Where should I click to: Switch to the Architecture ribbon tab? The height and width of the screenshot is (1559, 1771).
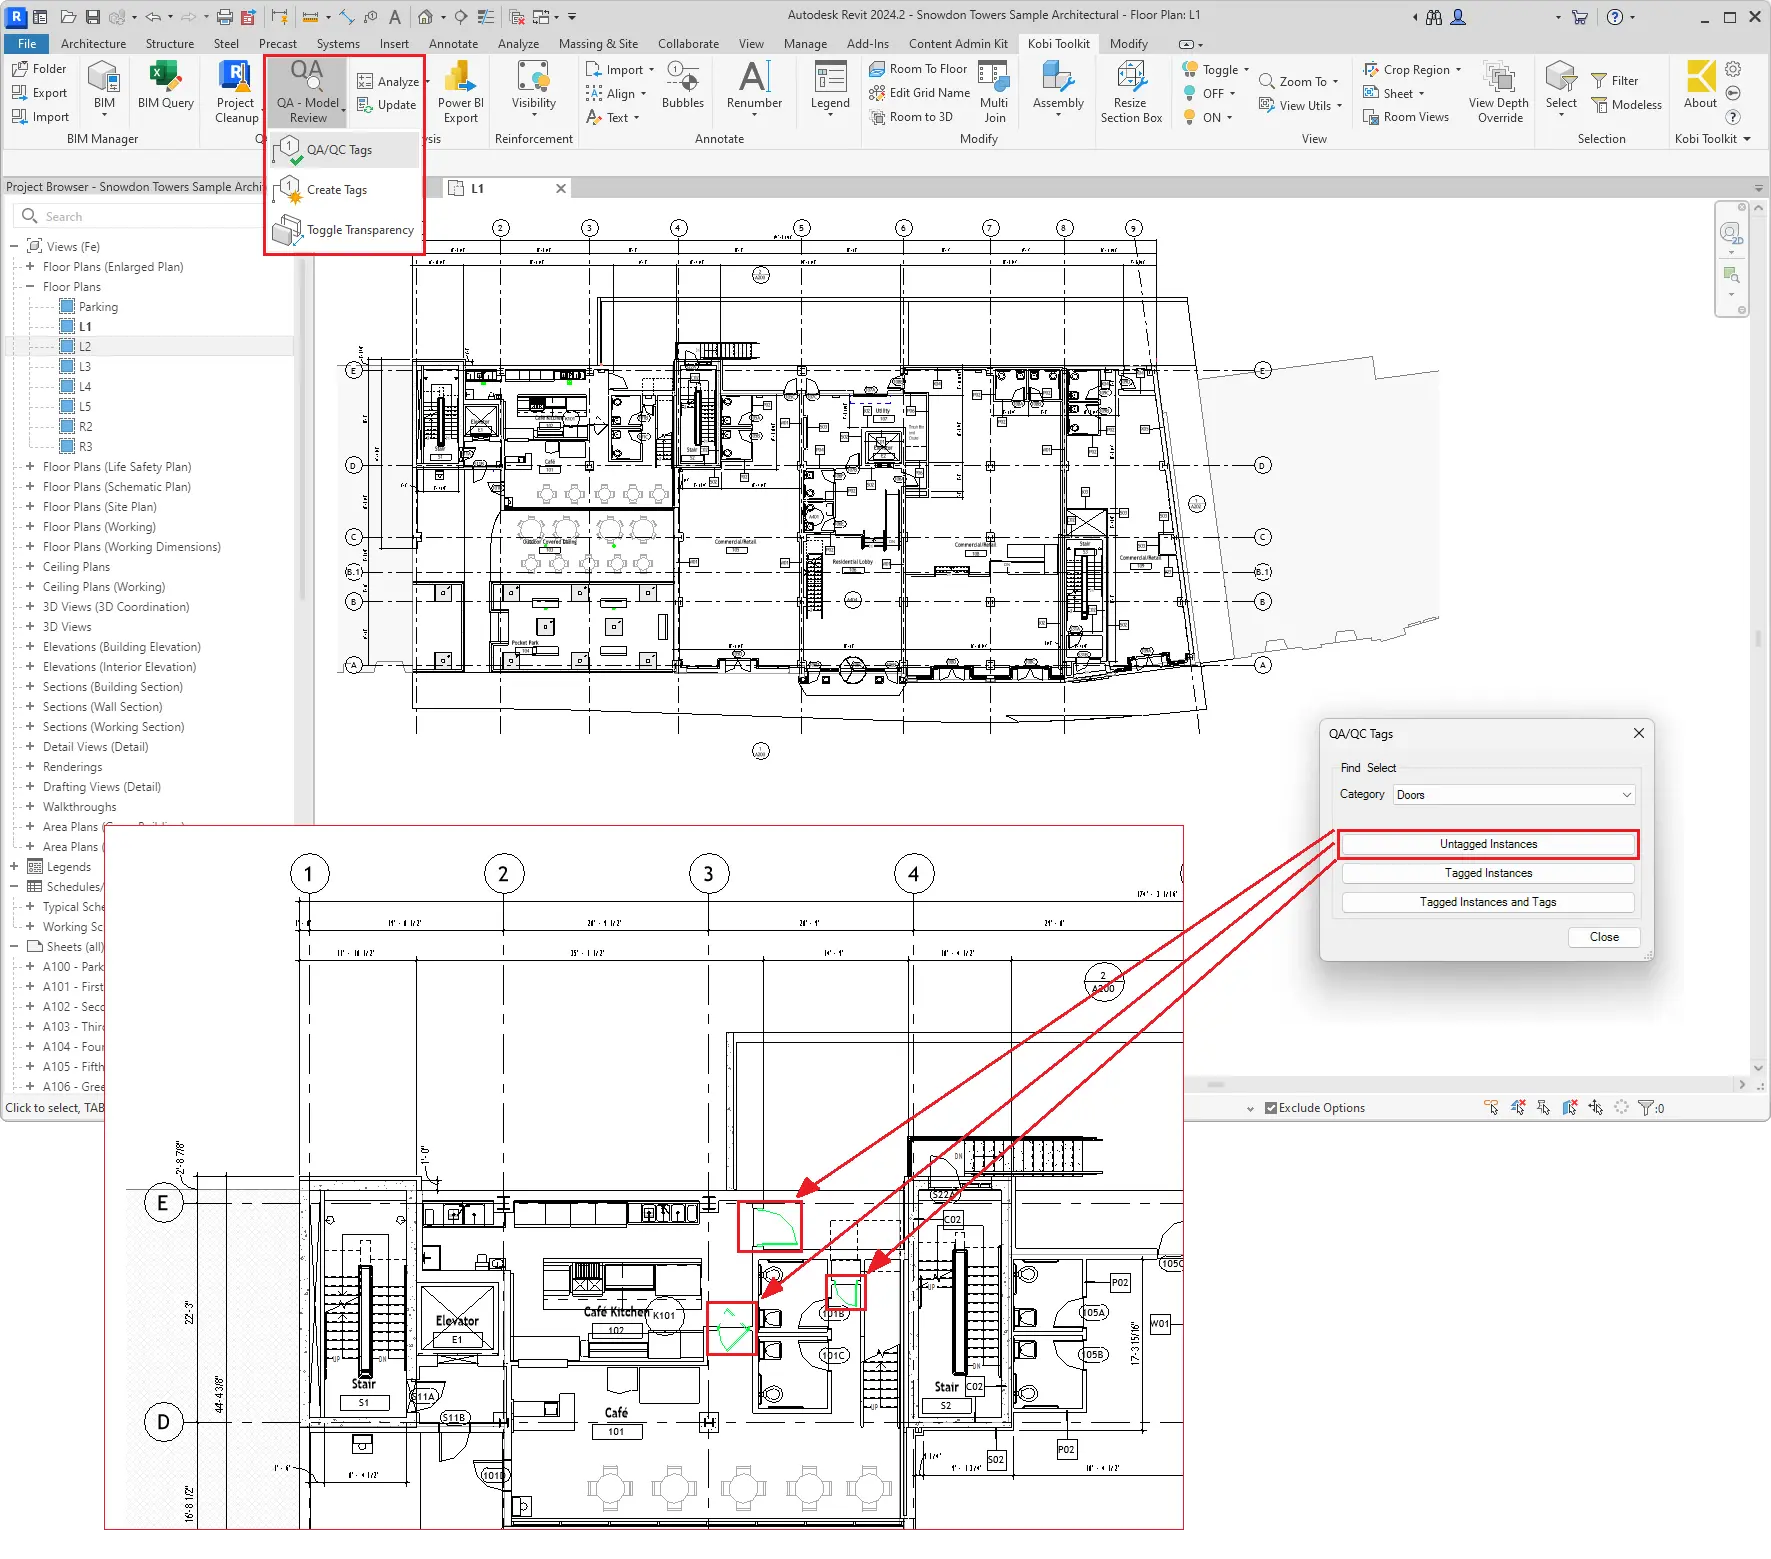point(93,43)
